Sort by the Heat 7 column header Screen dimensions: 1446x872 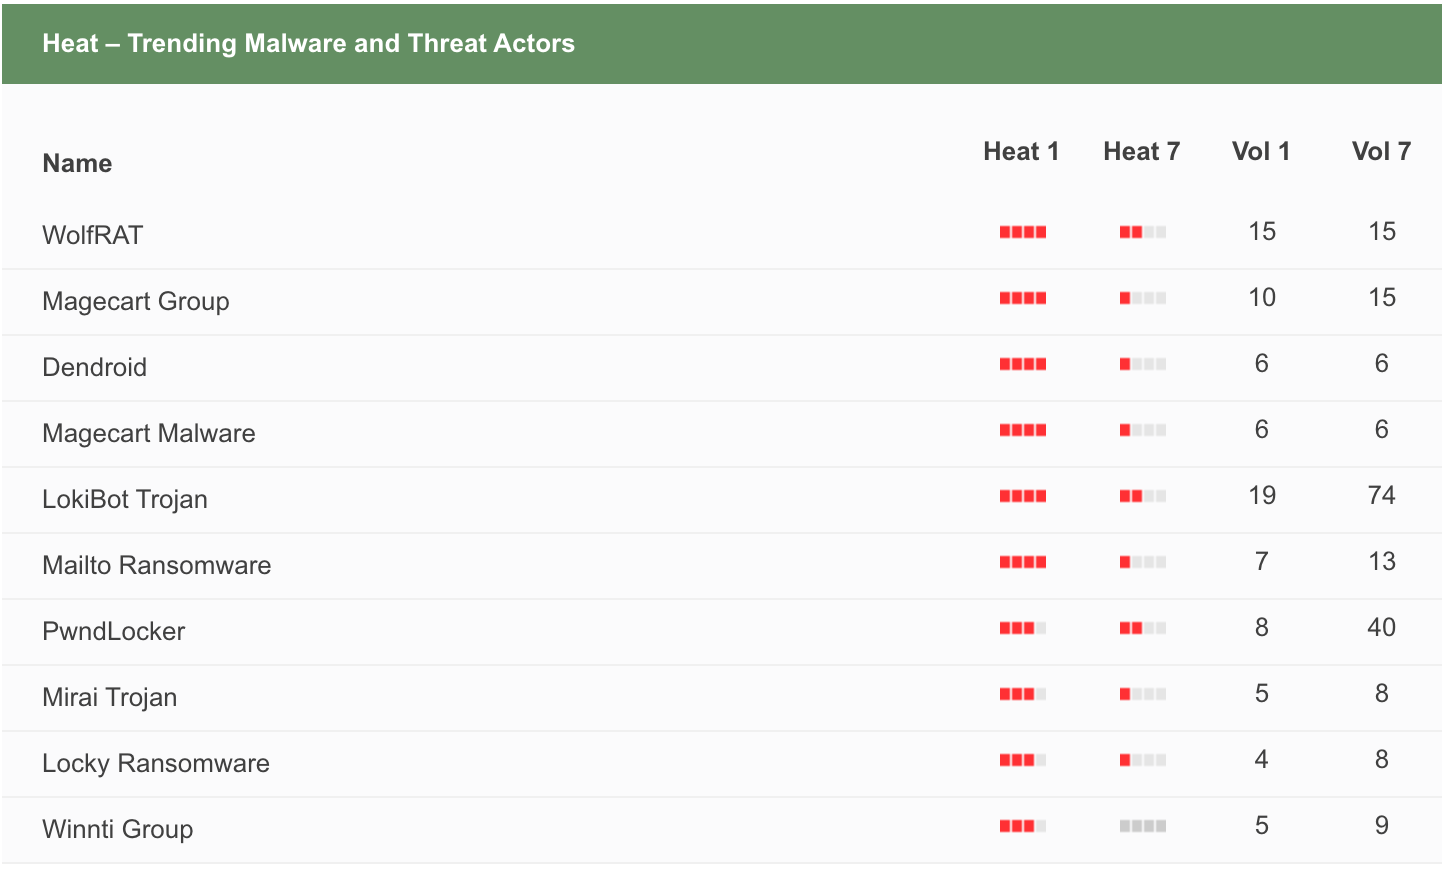[x=1141, y=151]
